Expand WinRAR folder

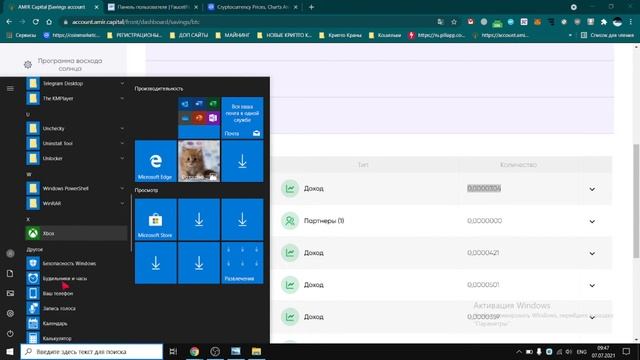pos(76,203)
